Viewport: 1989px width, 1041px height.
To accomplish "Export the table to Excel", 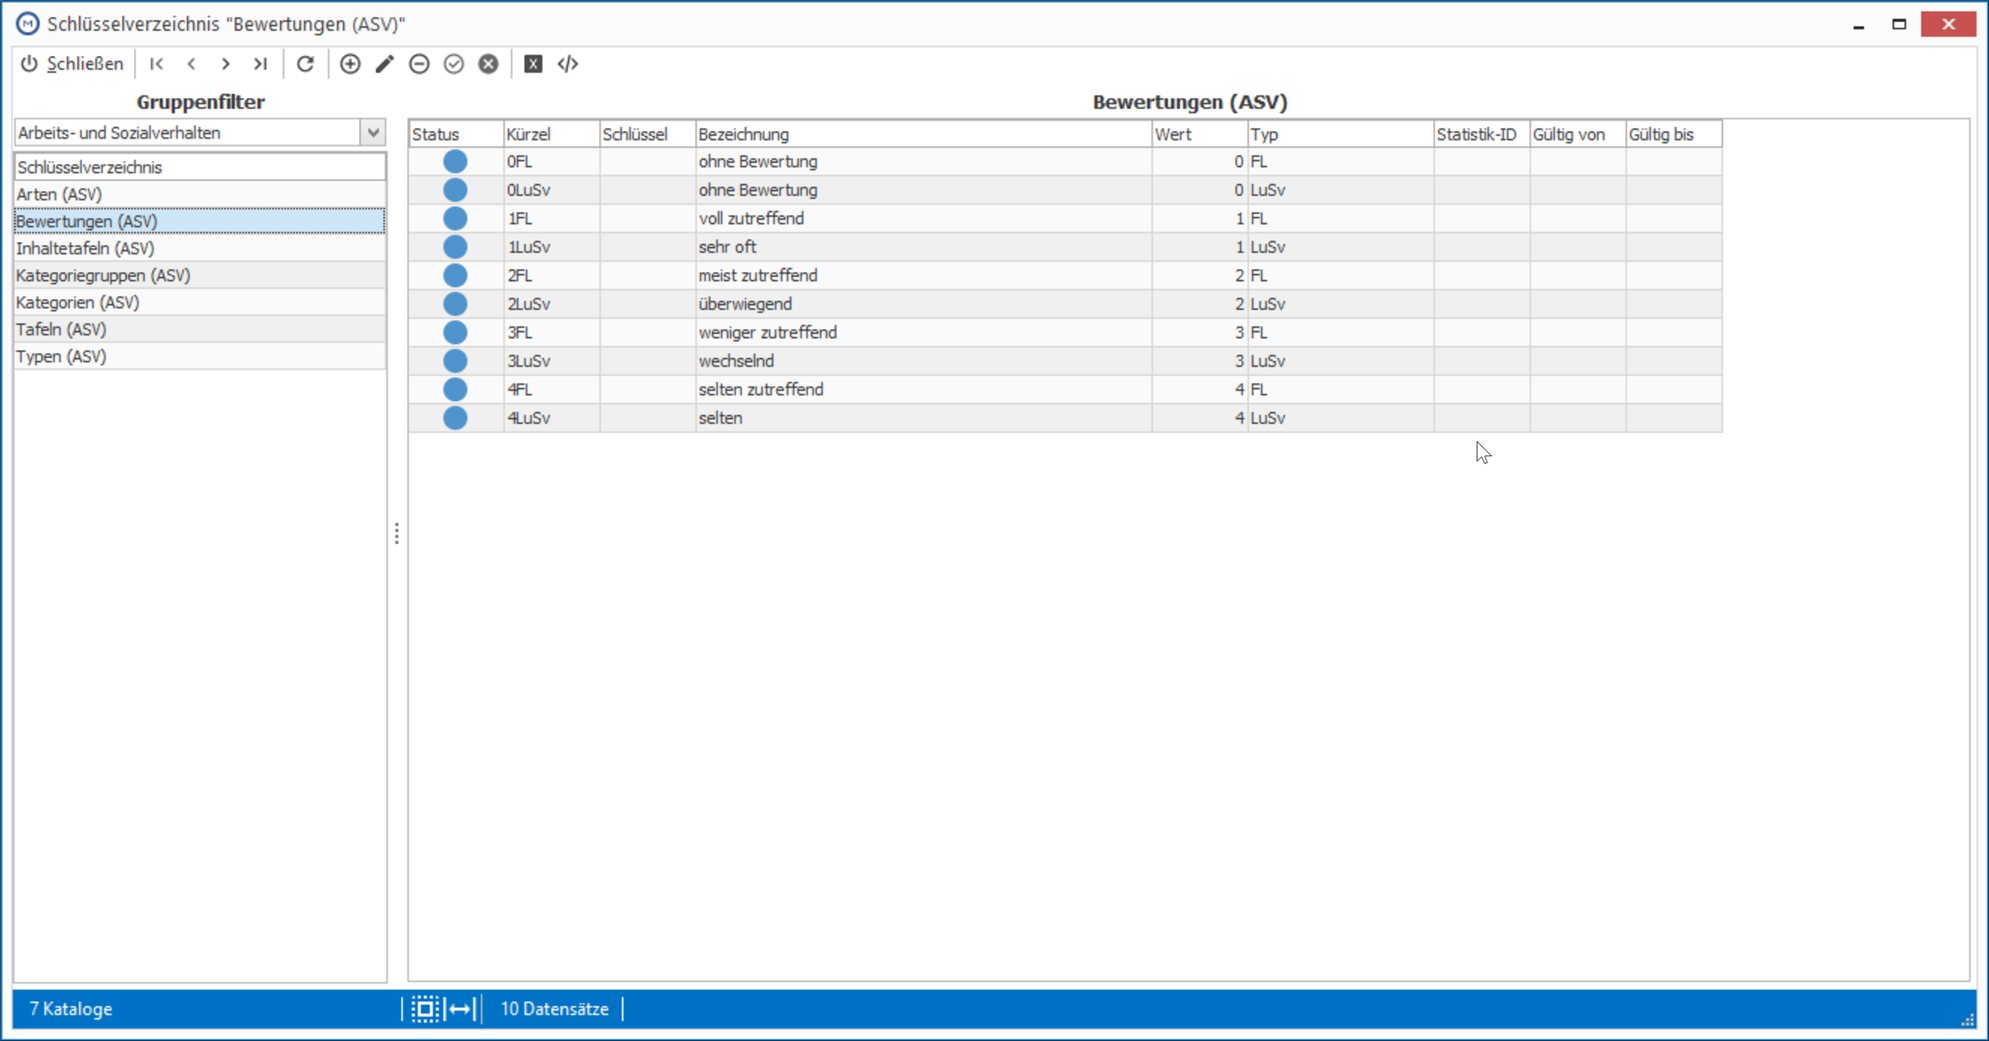I will click(533, 64).
